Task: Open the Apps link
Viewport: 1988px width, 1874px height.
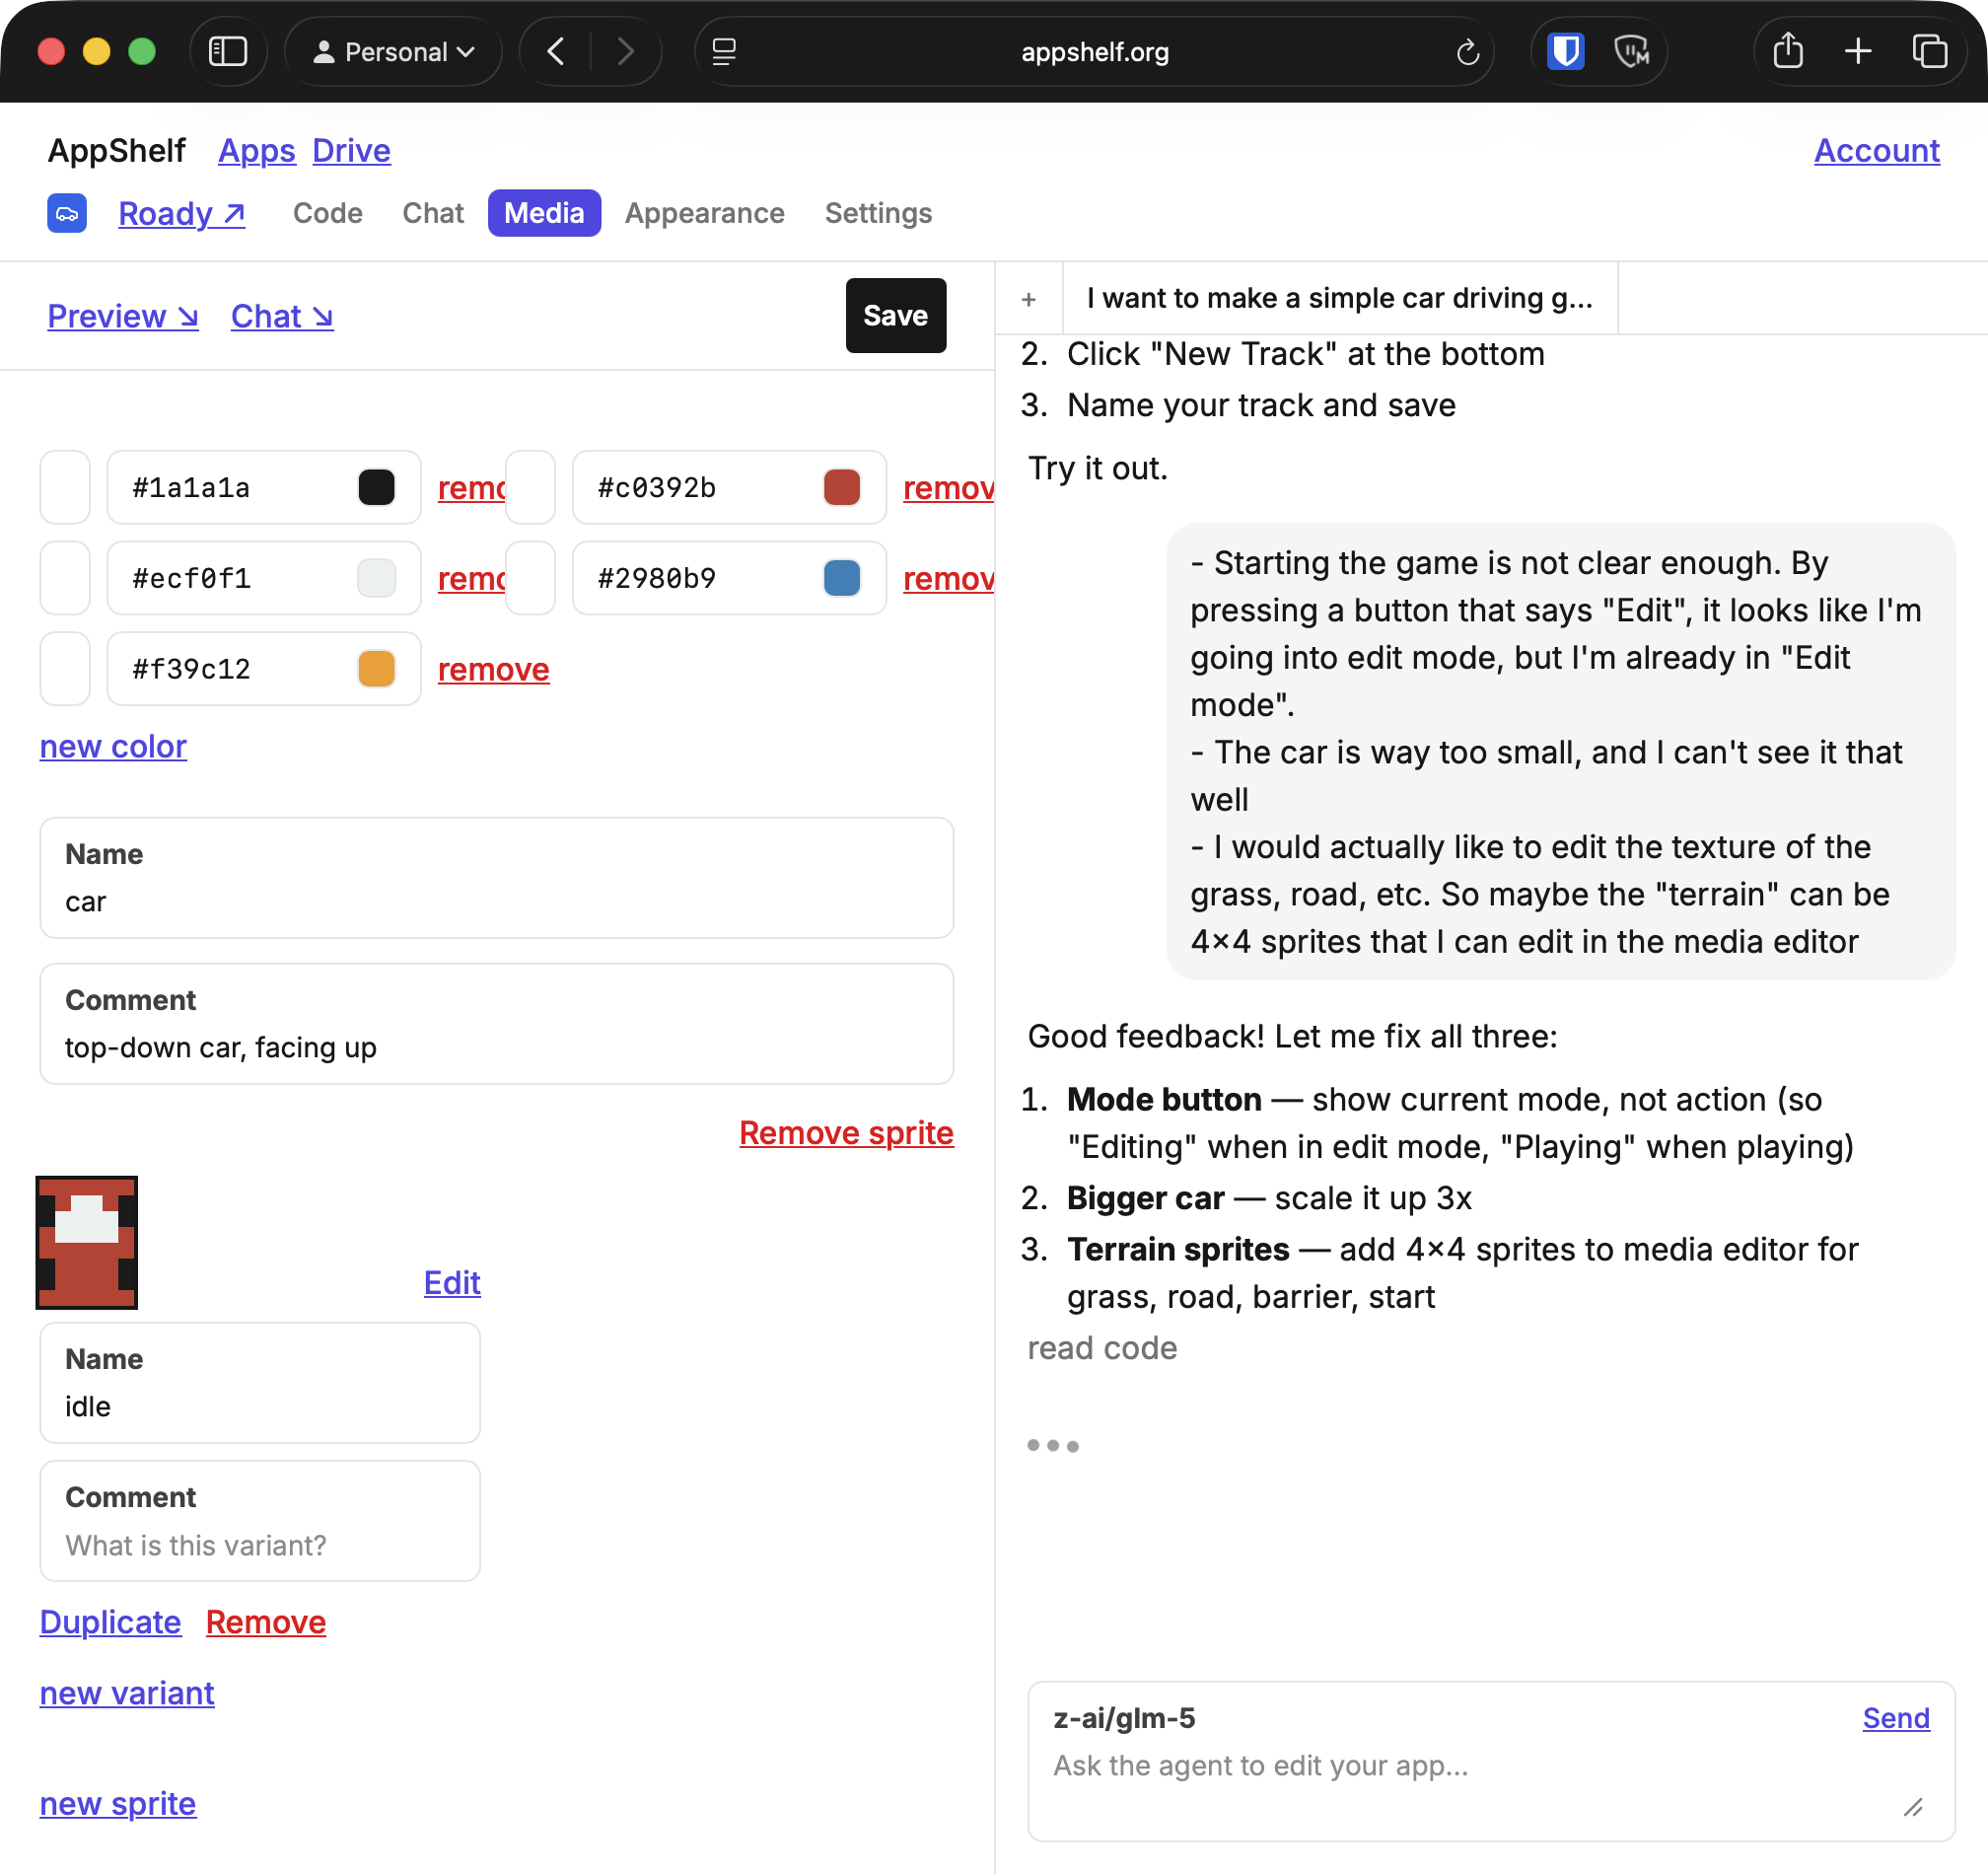Action: (257, 150)
